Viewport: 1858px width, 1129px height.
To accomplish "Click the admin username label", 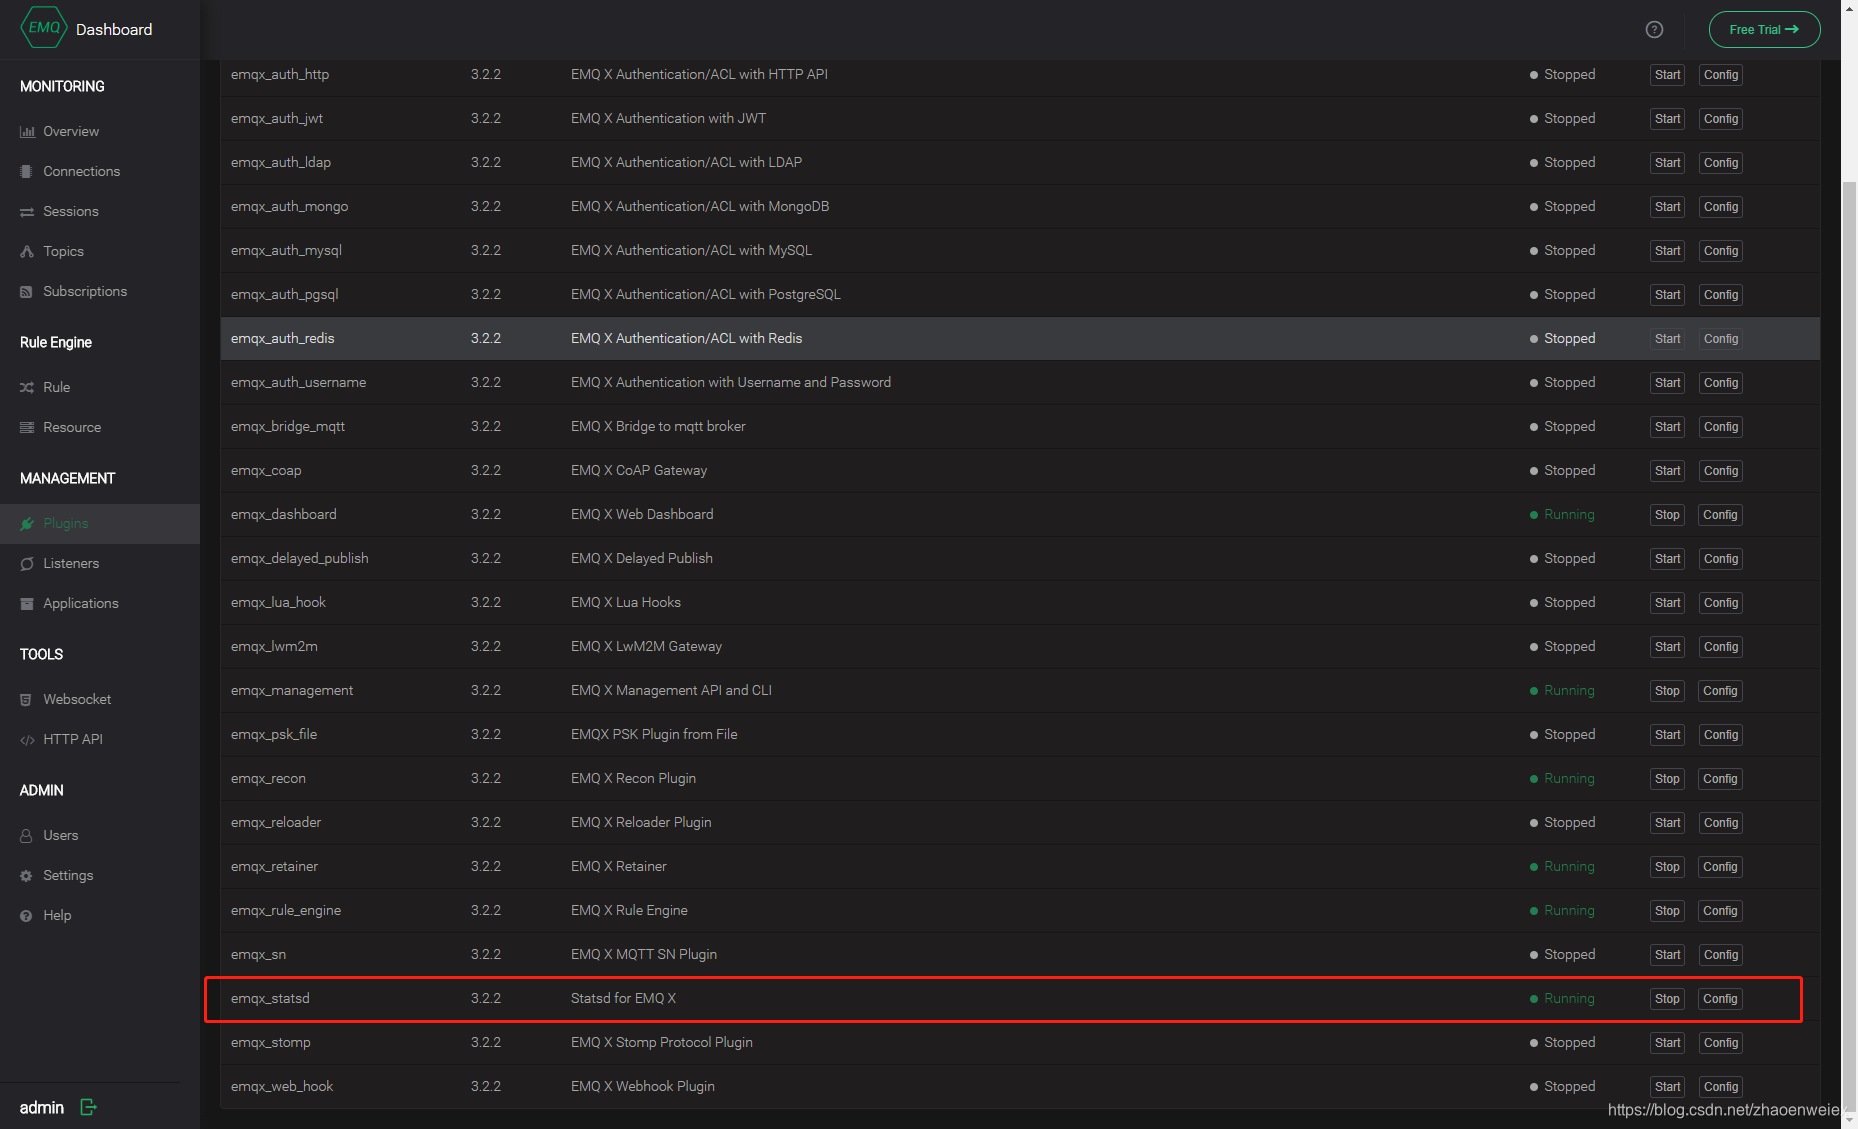I will [42, 1107].
